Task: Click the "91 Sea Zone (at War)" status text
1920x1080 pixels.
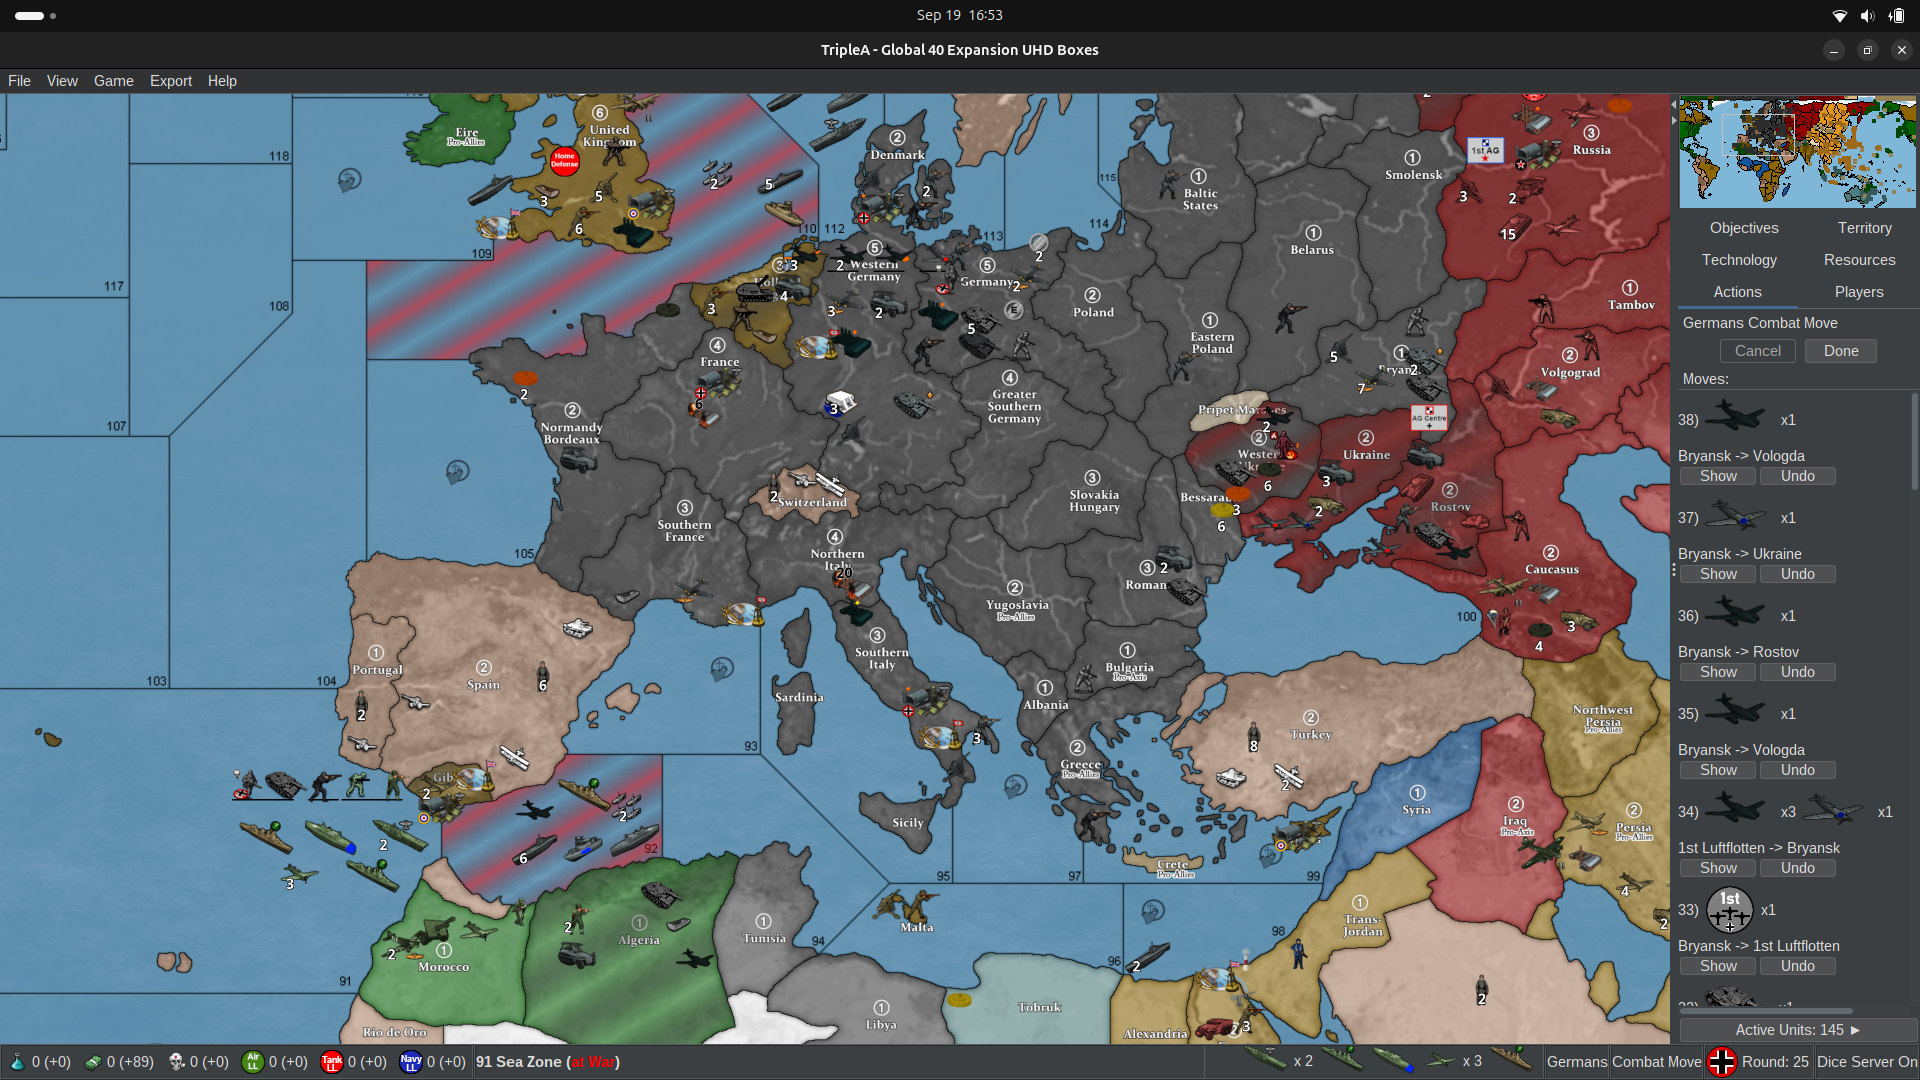Action: pyautogui.click(x=548, y=1062)
